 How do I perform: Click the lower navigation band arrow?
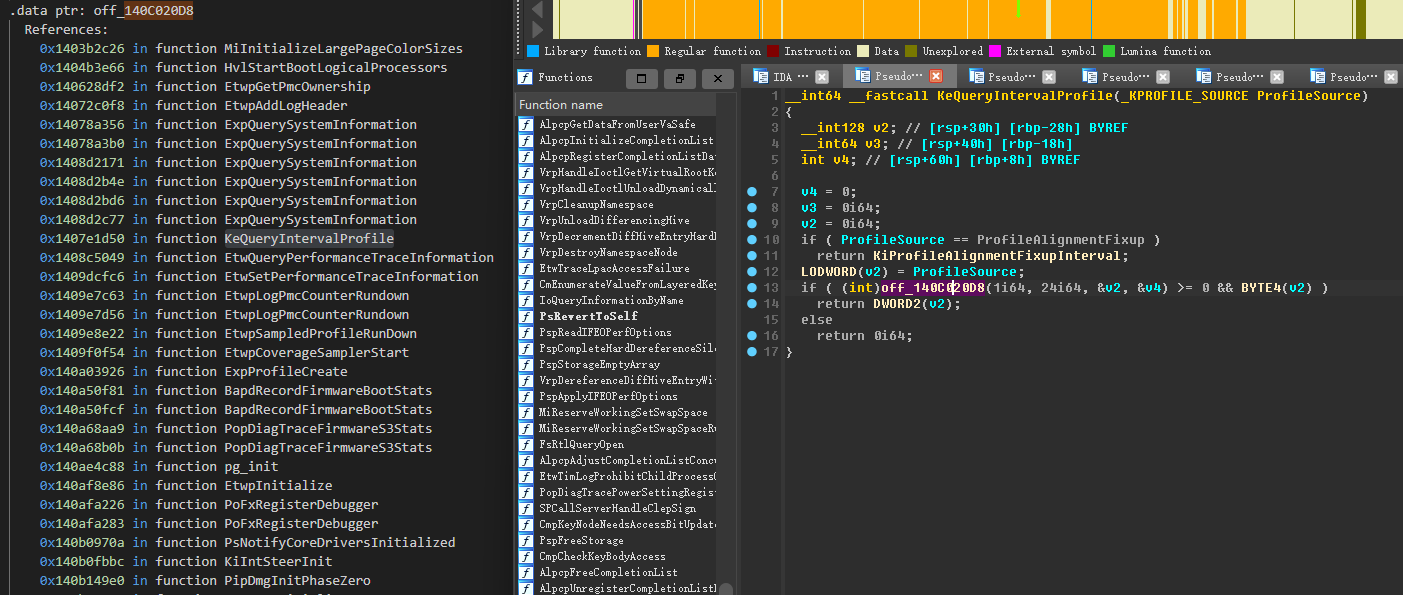536,30
